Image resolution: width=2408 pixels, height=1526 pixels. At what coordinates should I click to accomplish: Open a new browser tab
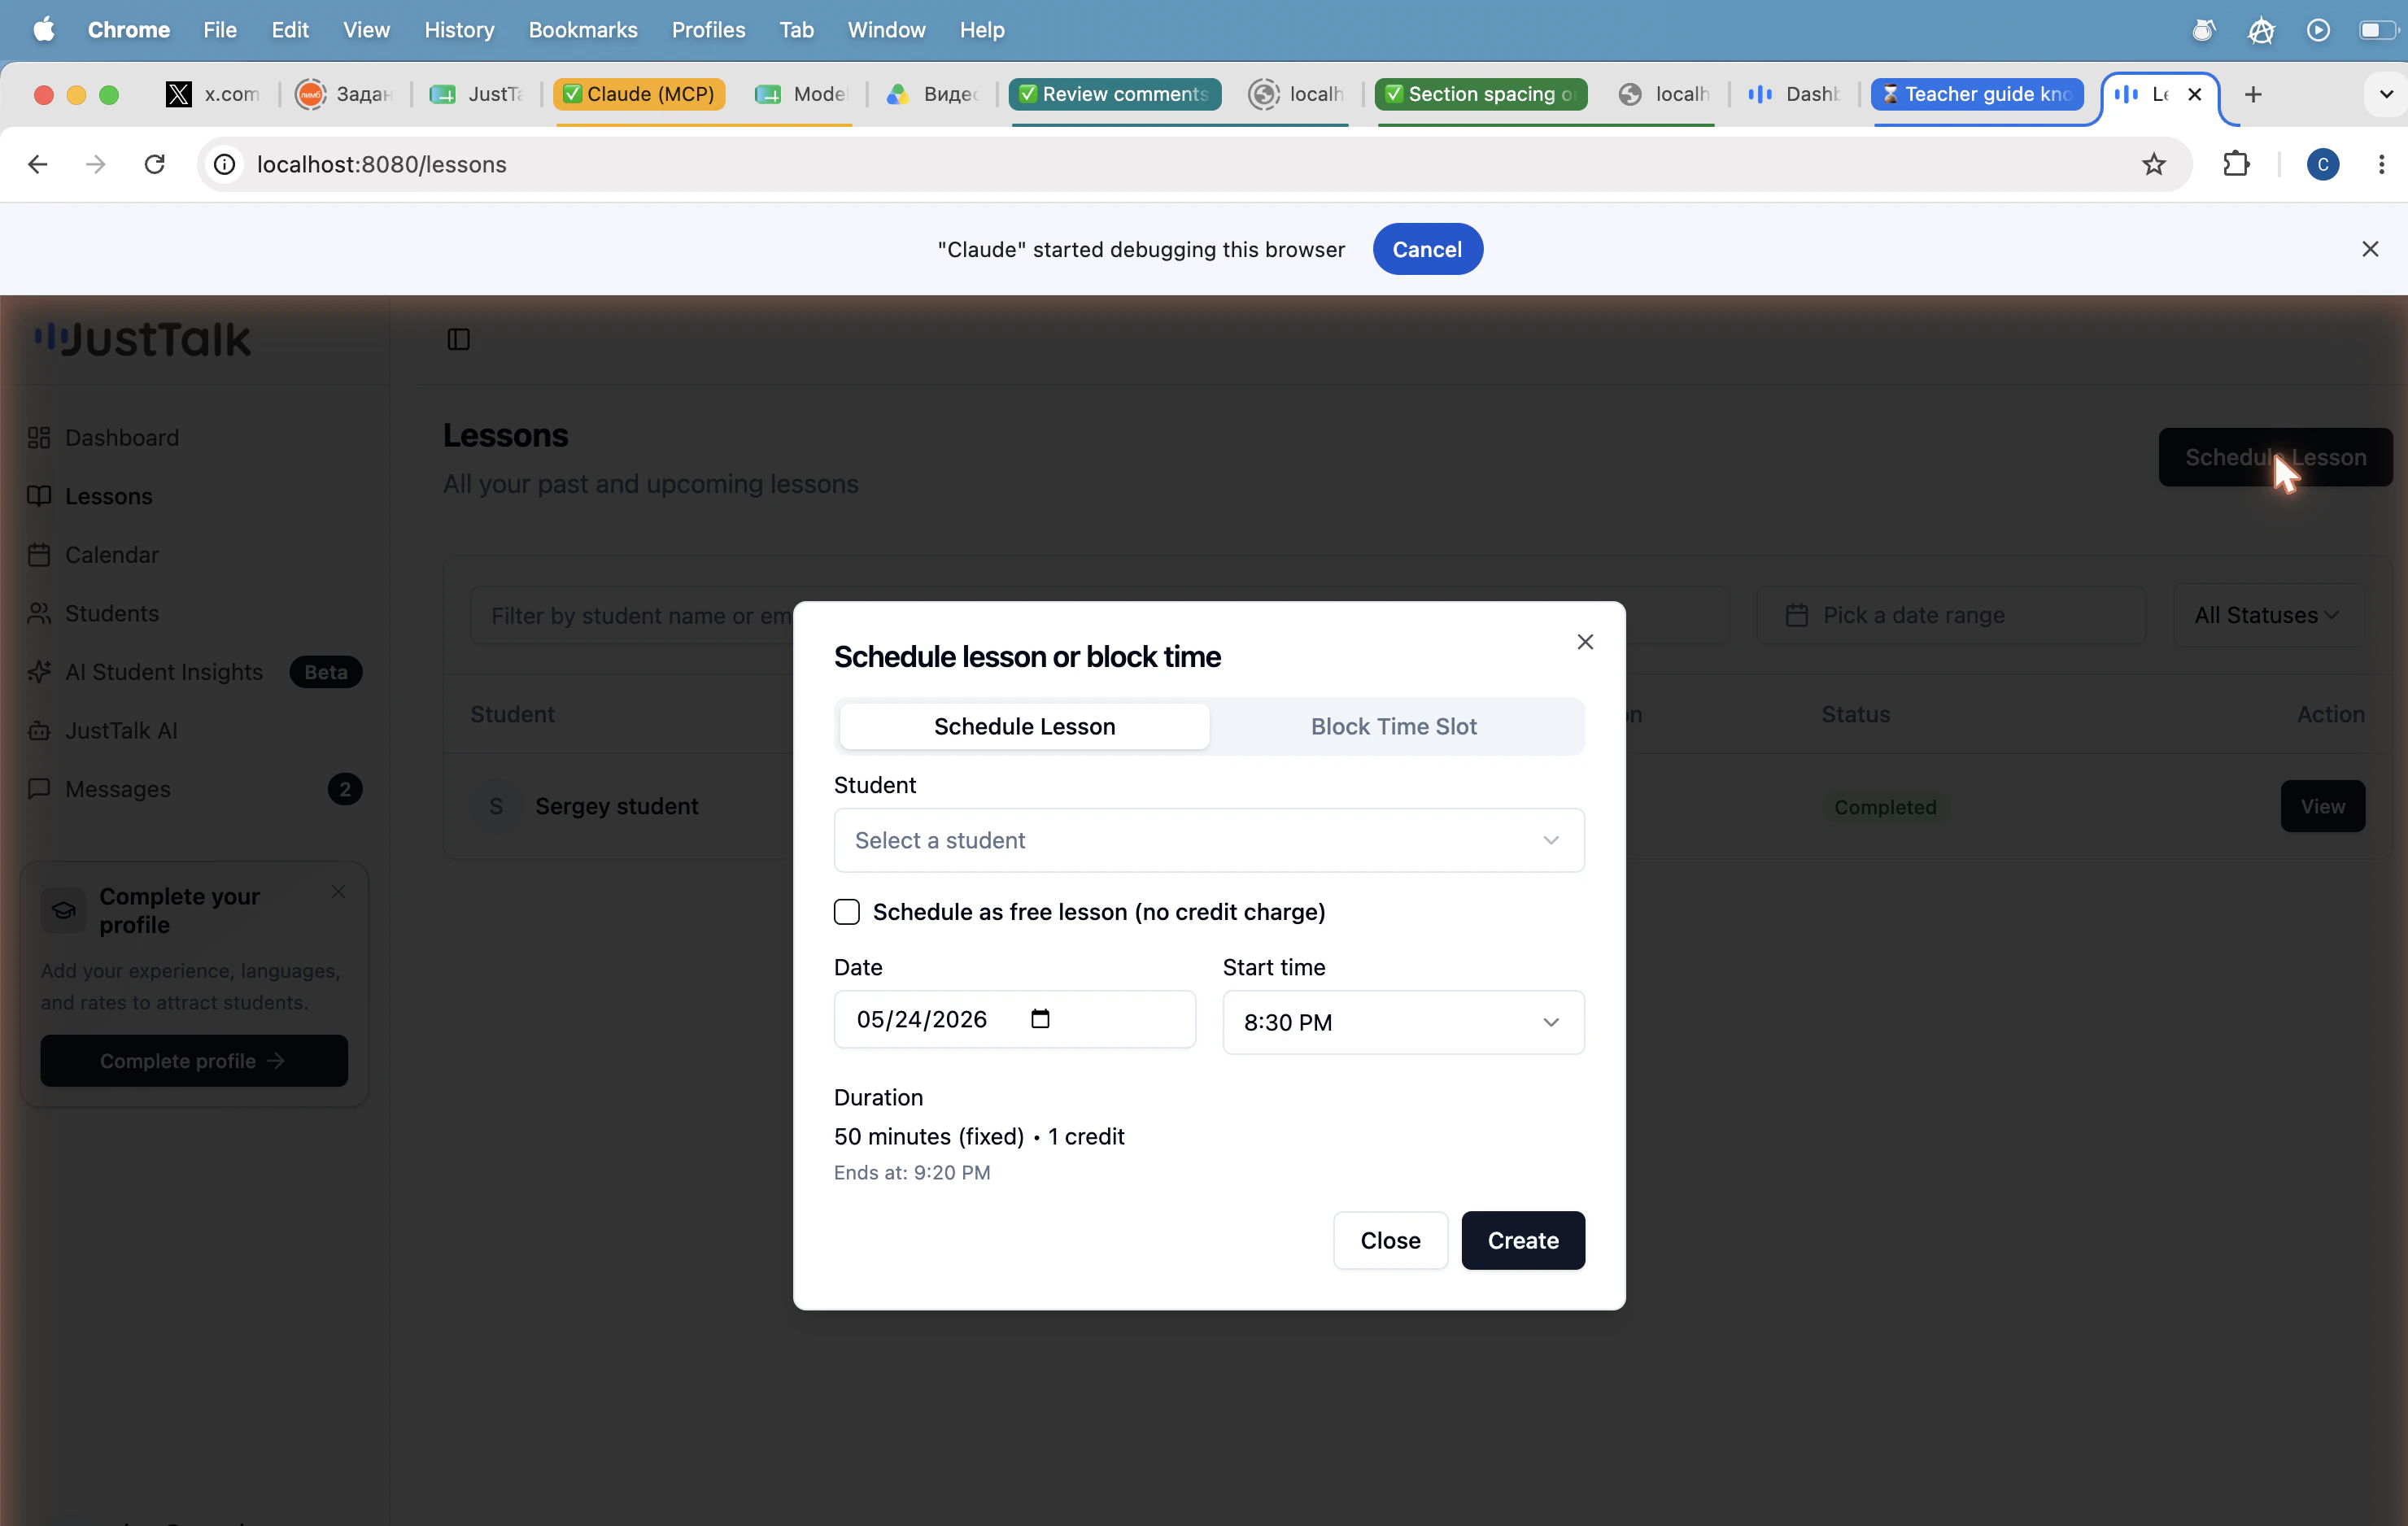pyautogui.click(x=2252, y=94)
